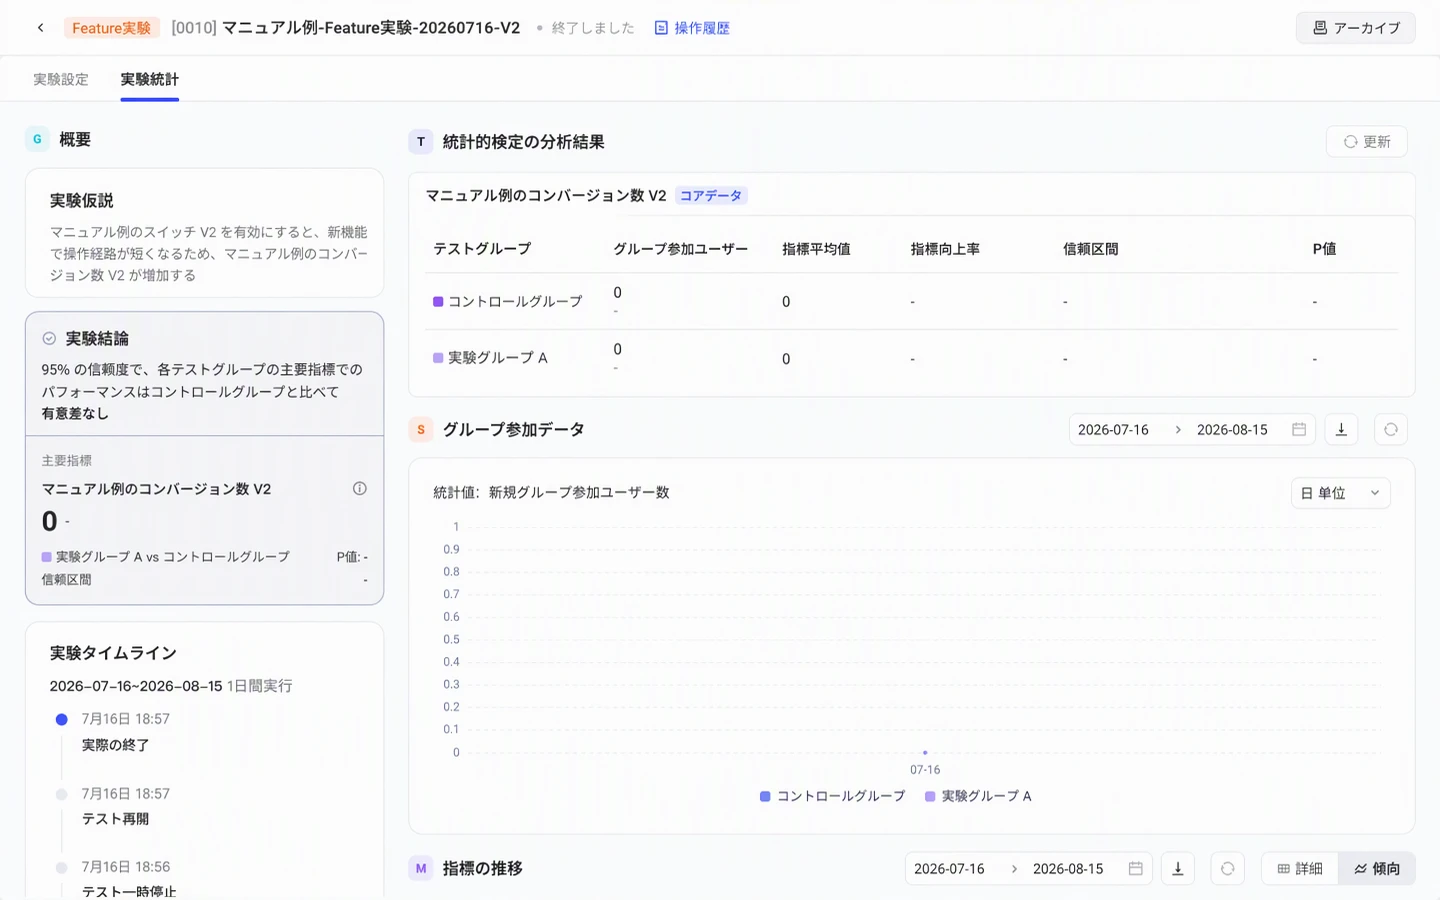Click the S icon beside グループ参加データ

[421, 430]
